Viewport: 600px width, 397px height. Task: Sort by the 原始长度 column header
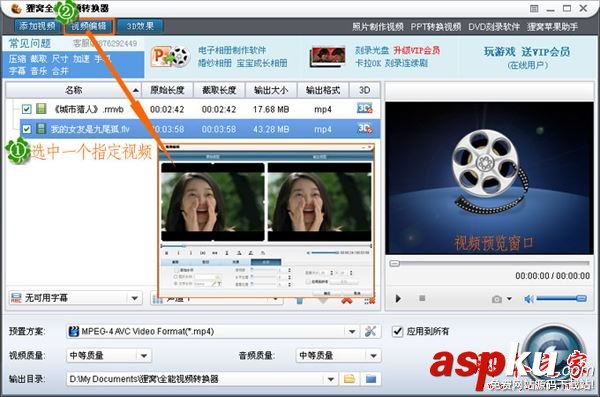[167, 90]
